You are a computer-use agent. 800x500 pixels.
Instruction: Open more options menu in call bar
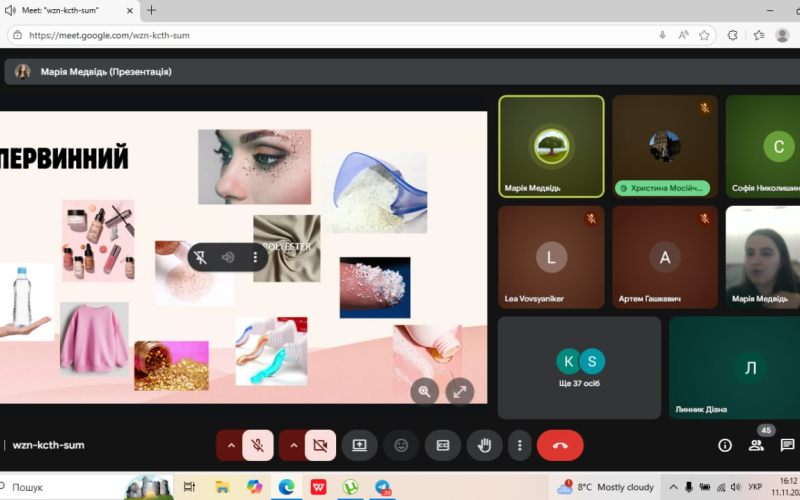519,445
